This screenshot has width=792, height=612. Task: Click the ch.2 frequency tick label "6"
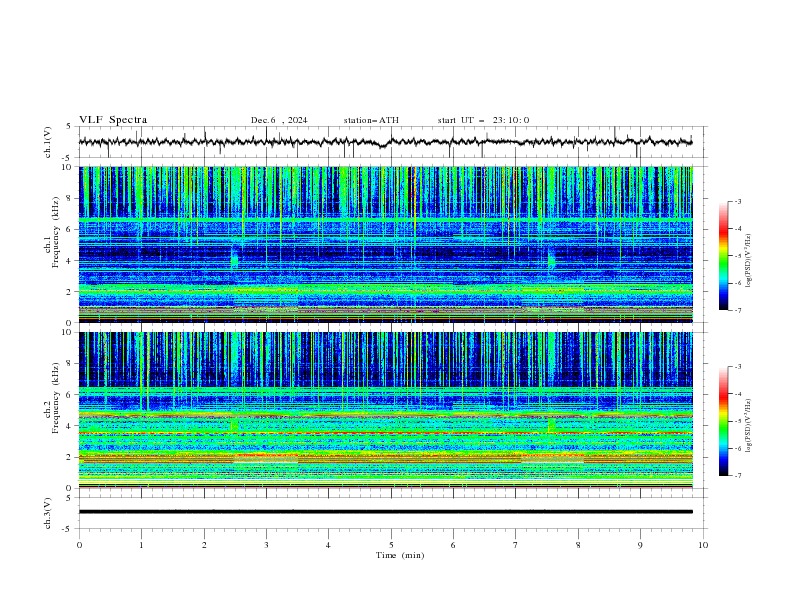click(70, 395)
